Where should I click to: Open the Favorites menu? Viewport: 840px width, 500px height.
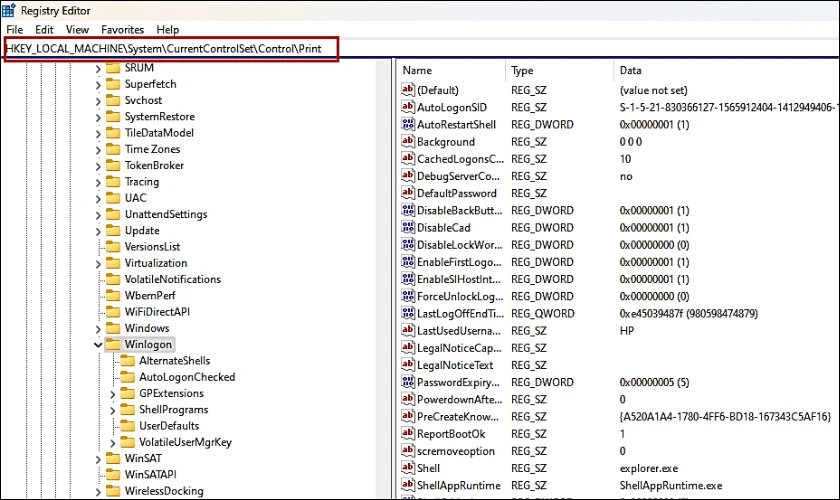click(123, 29)
